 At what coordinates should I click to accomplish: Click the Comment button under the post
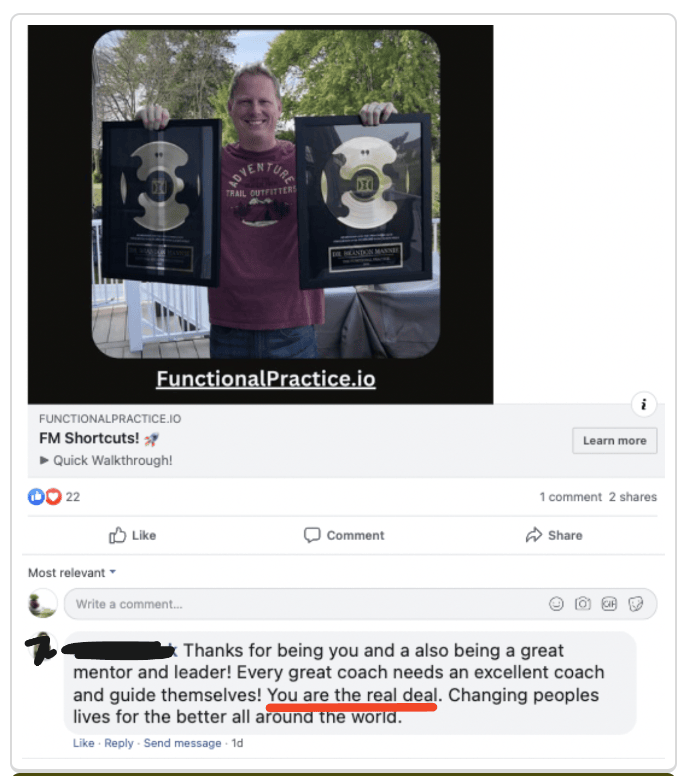[x=344, y=535]
